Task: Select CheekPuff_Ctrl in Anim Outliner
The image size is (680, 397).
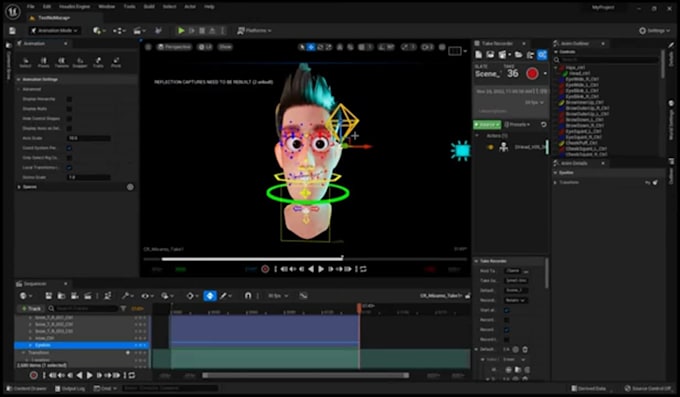Action: pos(582,143)
